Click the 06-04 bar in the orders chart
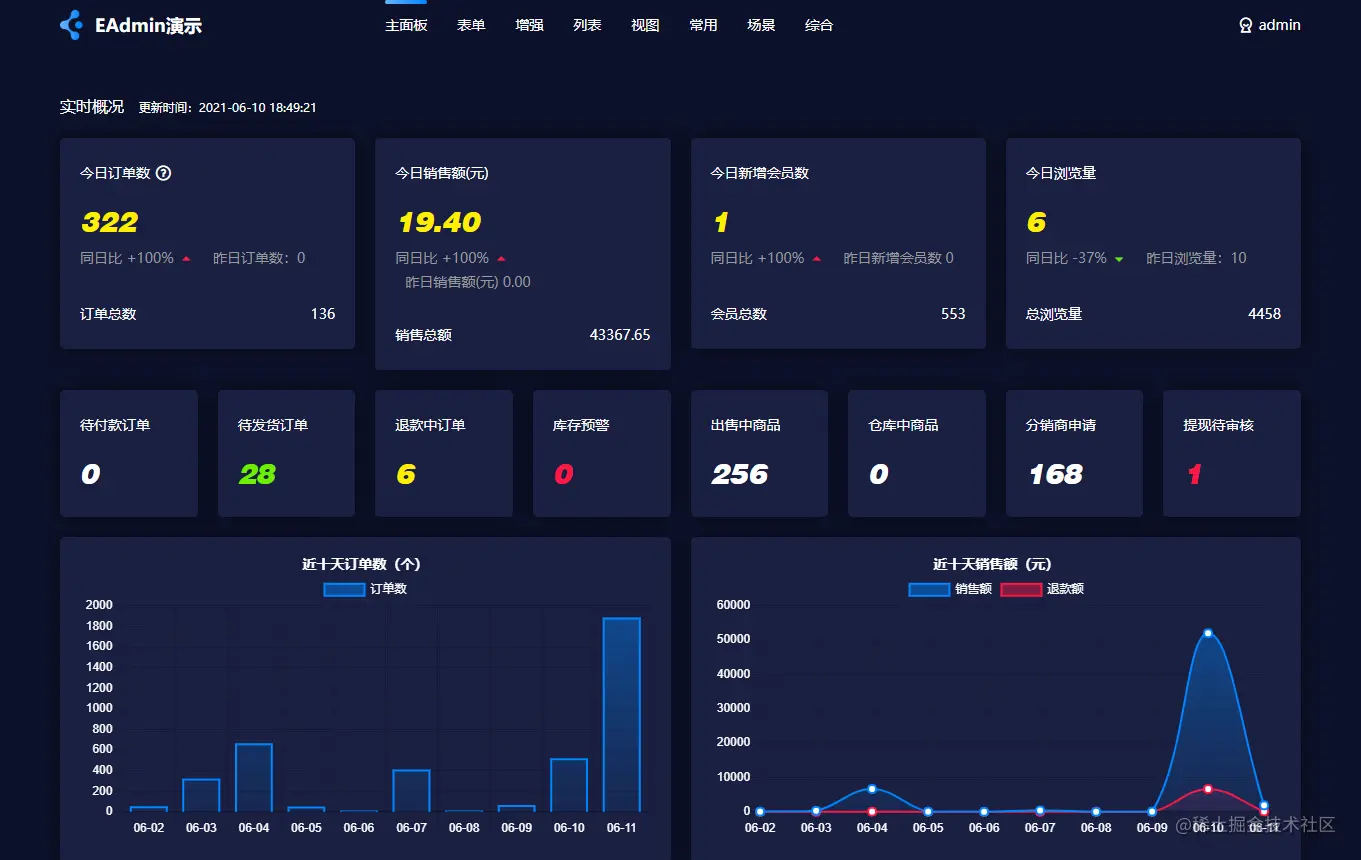1361x860 pixels. [254, 778]
